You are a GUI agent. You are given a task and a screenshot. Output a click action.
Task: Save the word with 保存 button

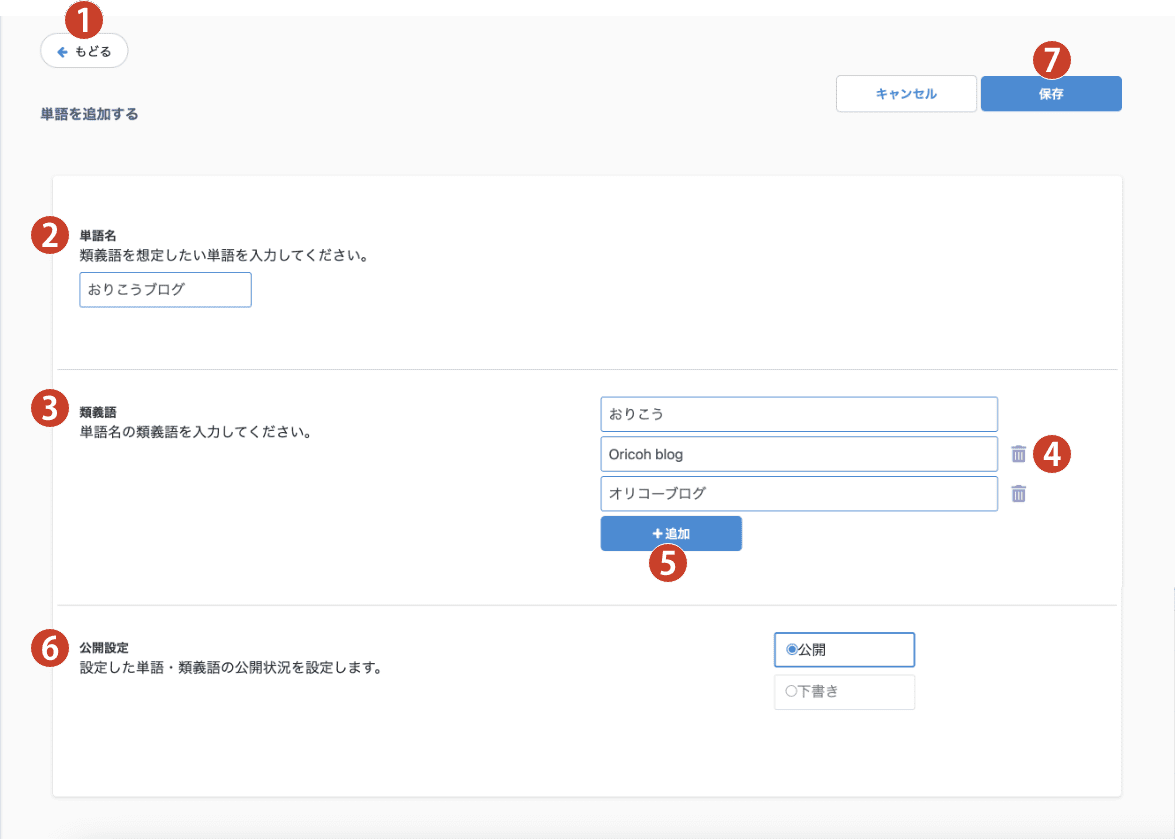(1050, 94)
